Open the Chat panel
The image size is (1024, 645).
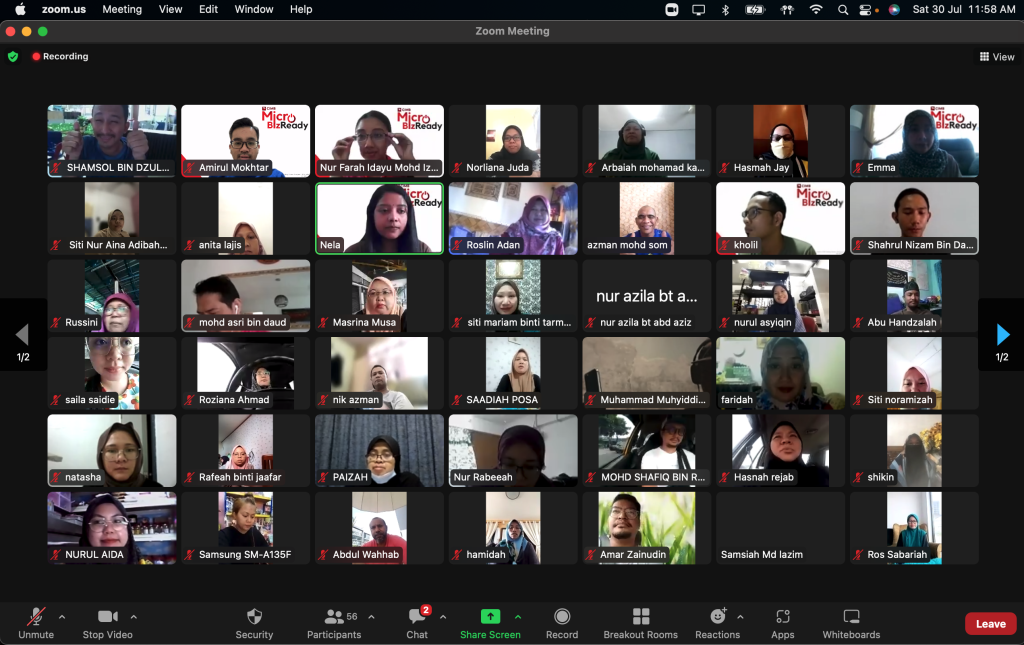tap(417, 617)
